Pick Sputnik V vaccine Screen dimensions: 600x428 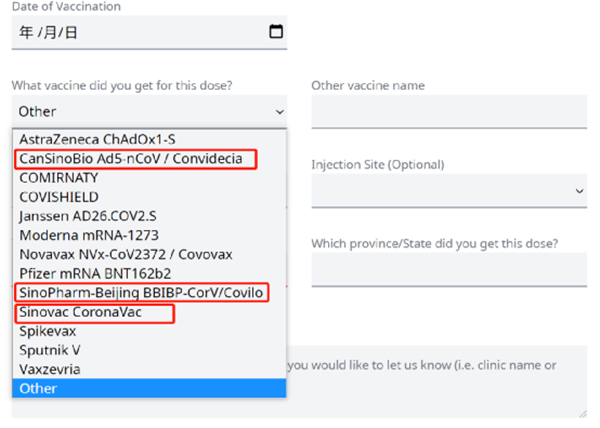point(149,350)
